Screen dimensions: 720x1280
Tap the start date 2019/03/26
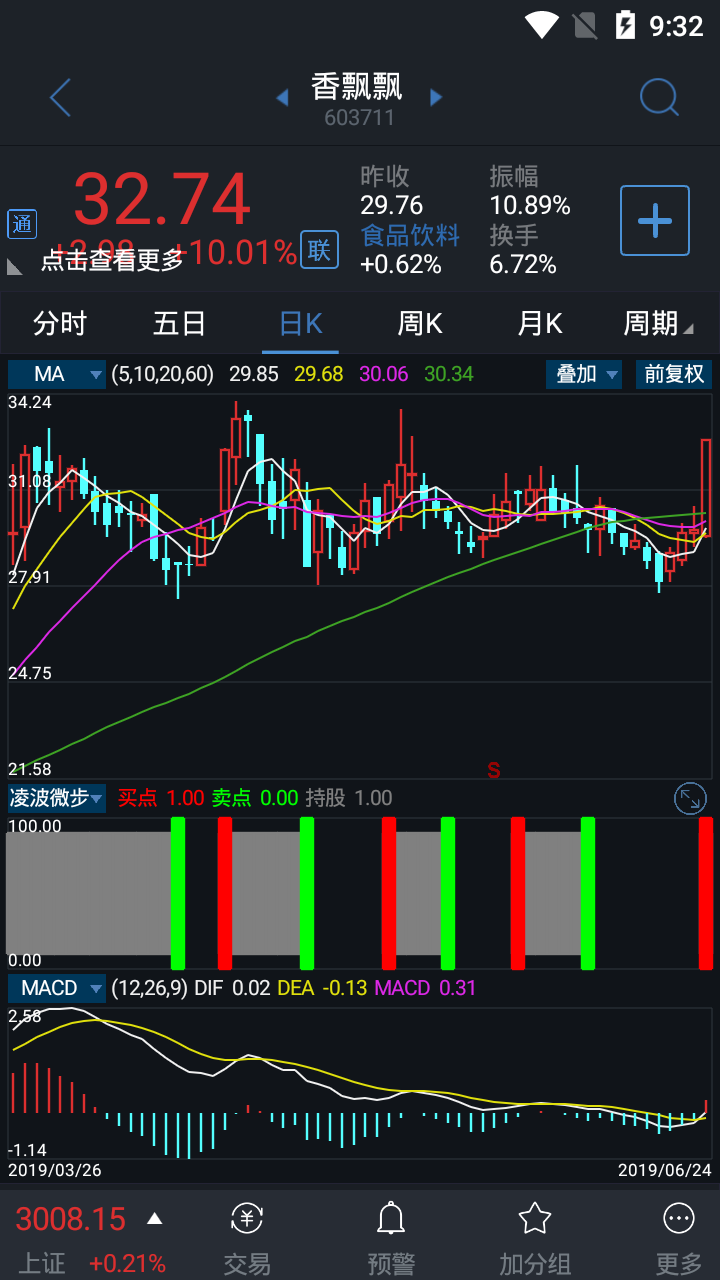coord(55,1170)
